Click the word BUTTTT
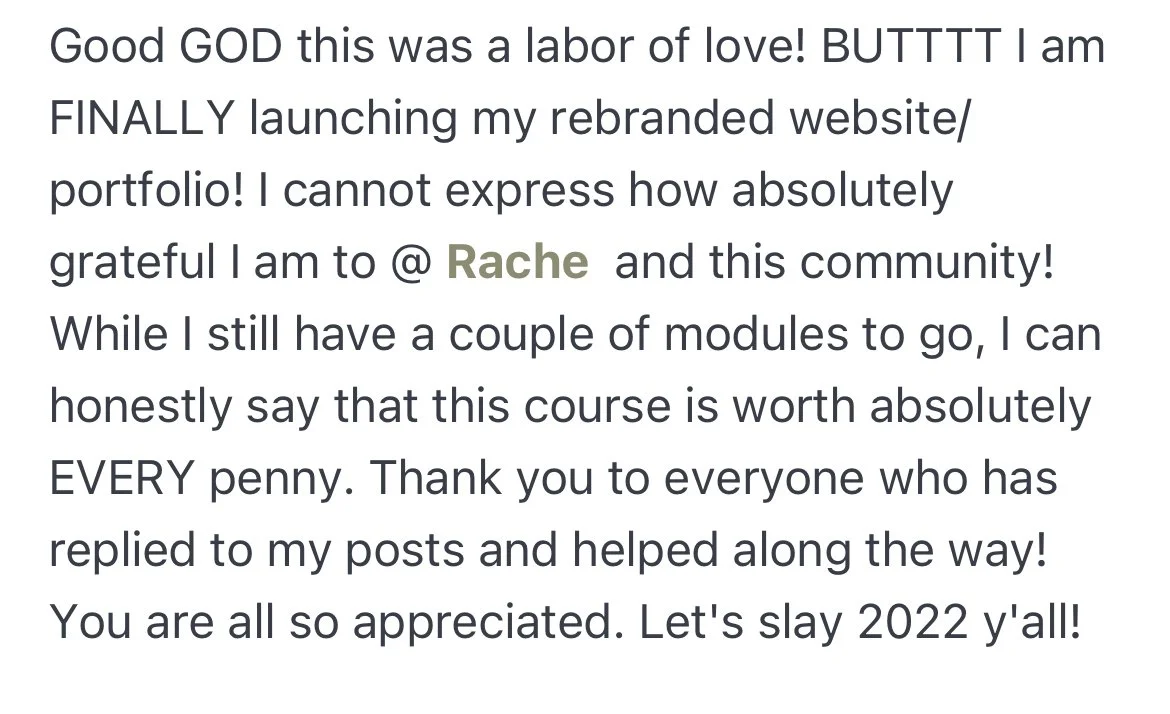This screenshot has height=714, width=1170. click(911, 46)
